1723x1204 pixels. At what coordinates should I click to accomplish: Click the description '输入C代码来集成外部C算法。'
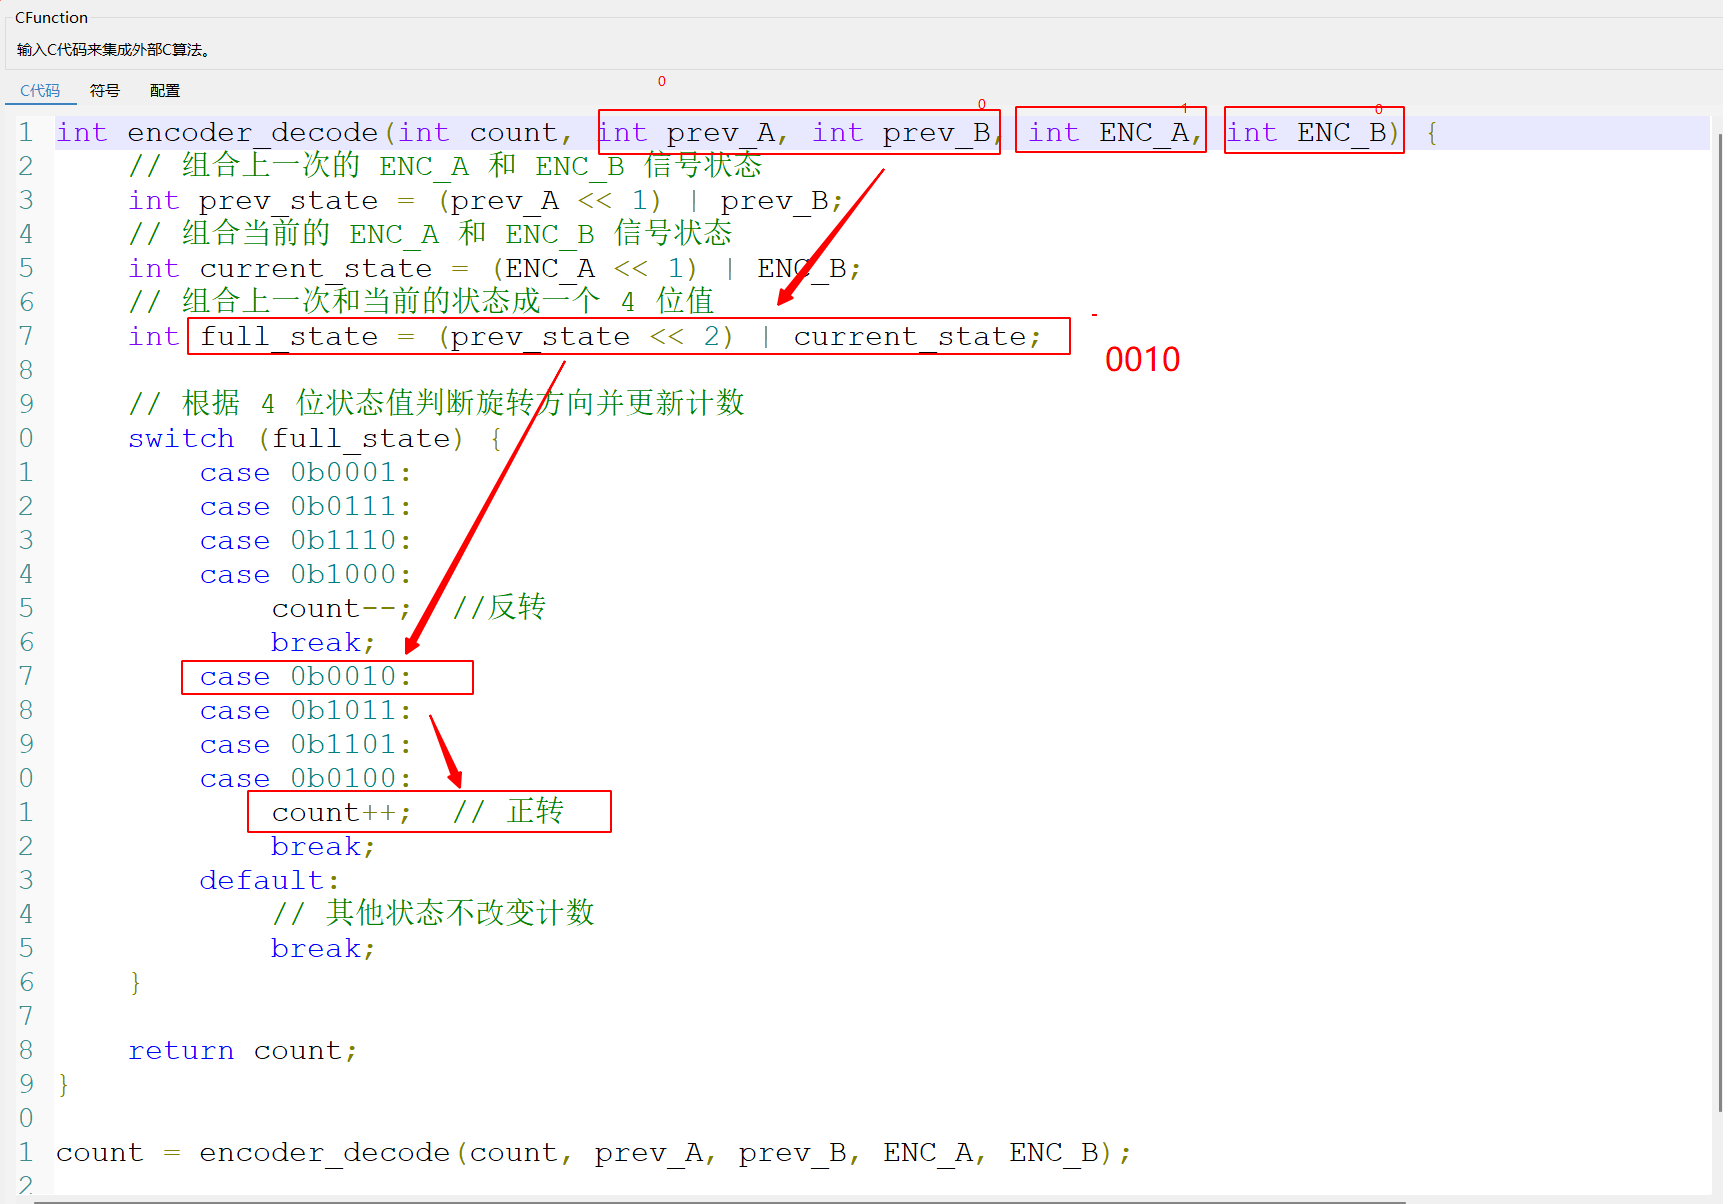[114, 50]
